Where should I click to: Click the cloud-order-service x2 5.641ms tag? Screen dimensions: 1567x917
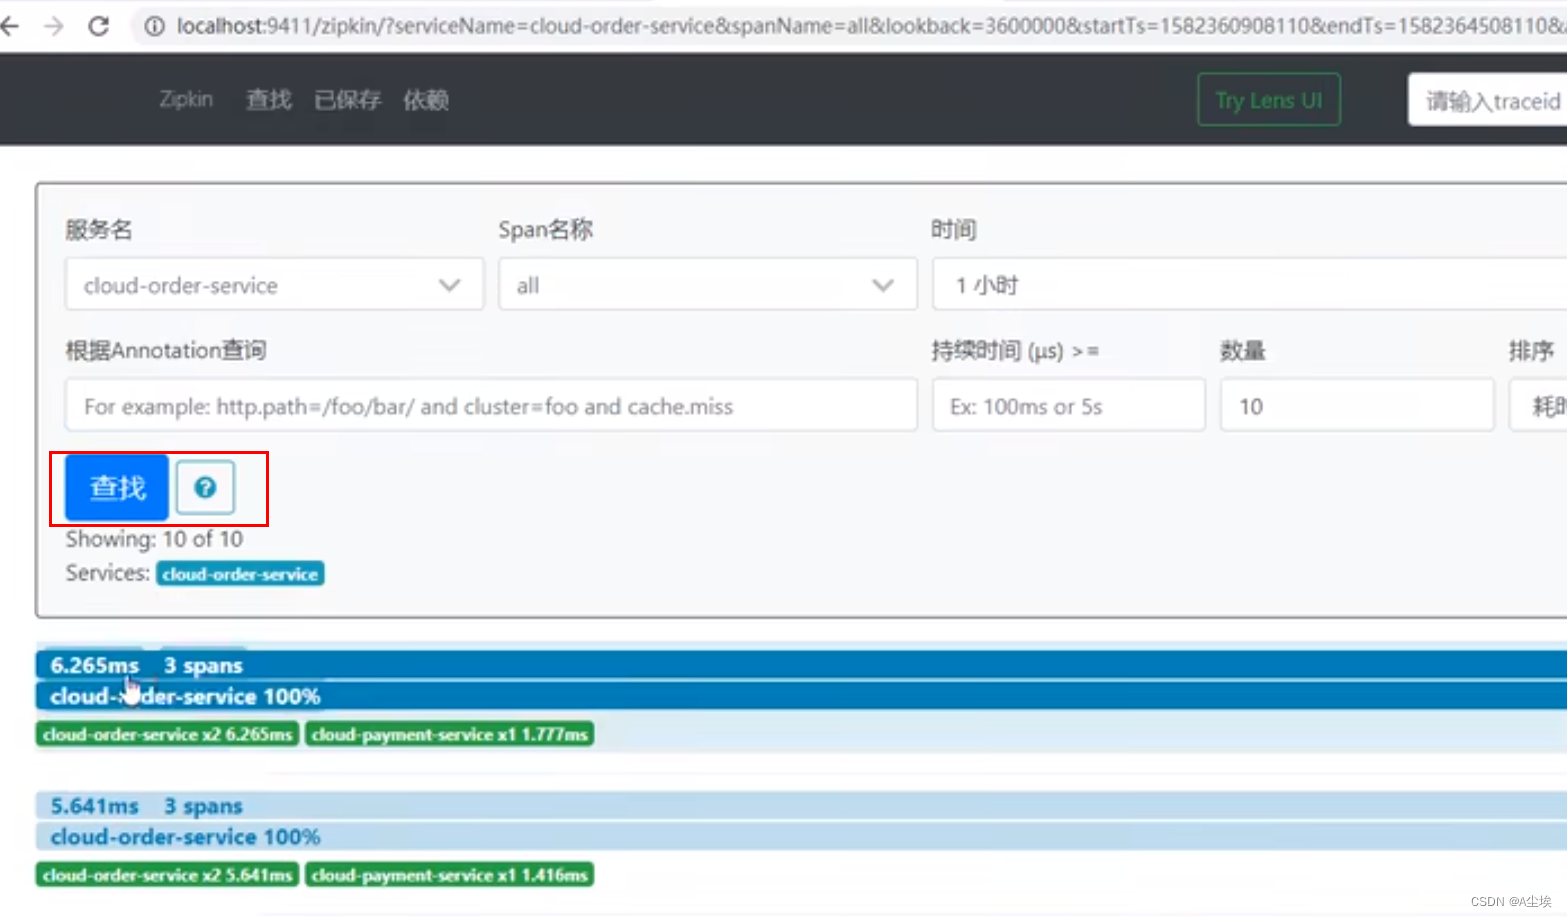(x=167, y=875)
